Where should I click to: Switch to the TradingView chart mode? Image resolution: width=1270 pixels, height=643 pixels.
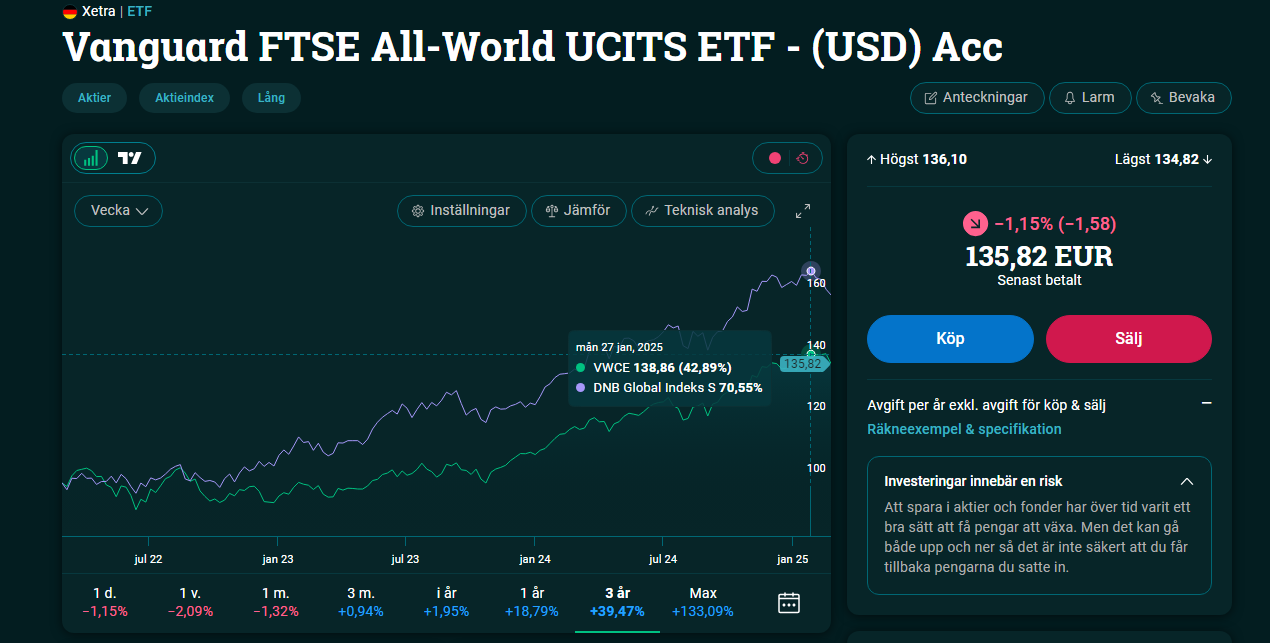coord(130,158)
